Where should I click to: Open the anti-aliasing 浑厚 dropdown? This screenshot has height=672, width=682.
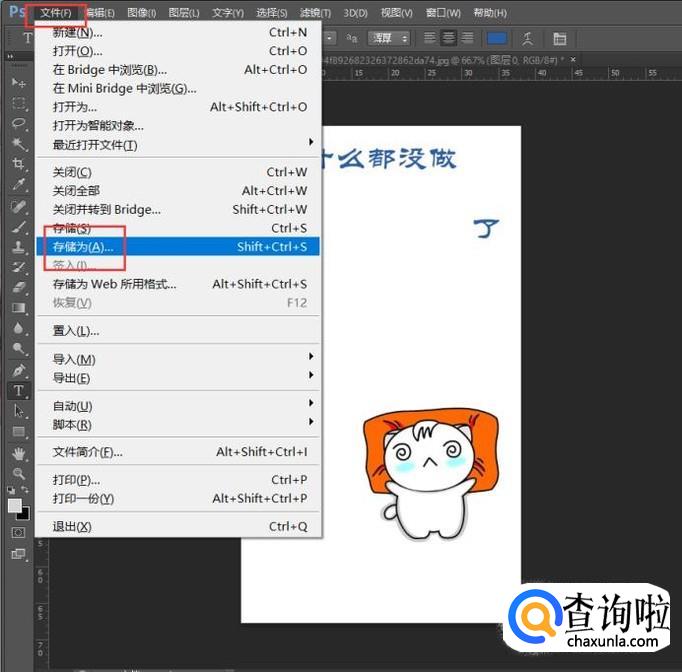389,38
